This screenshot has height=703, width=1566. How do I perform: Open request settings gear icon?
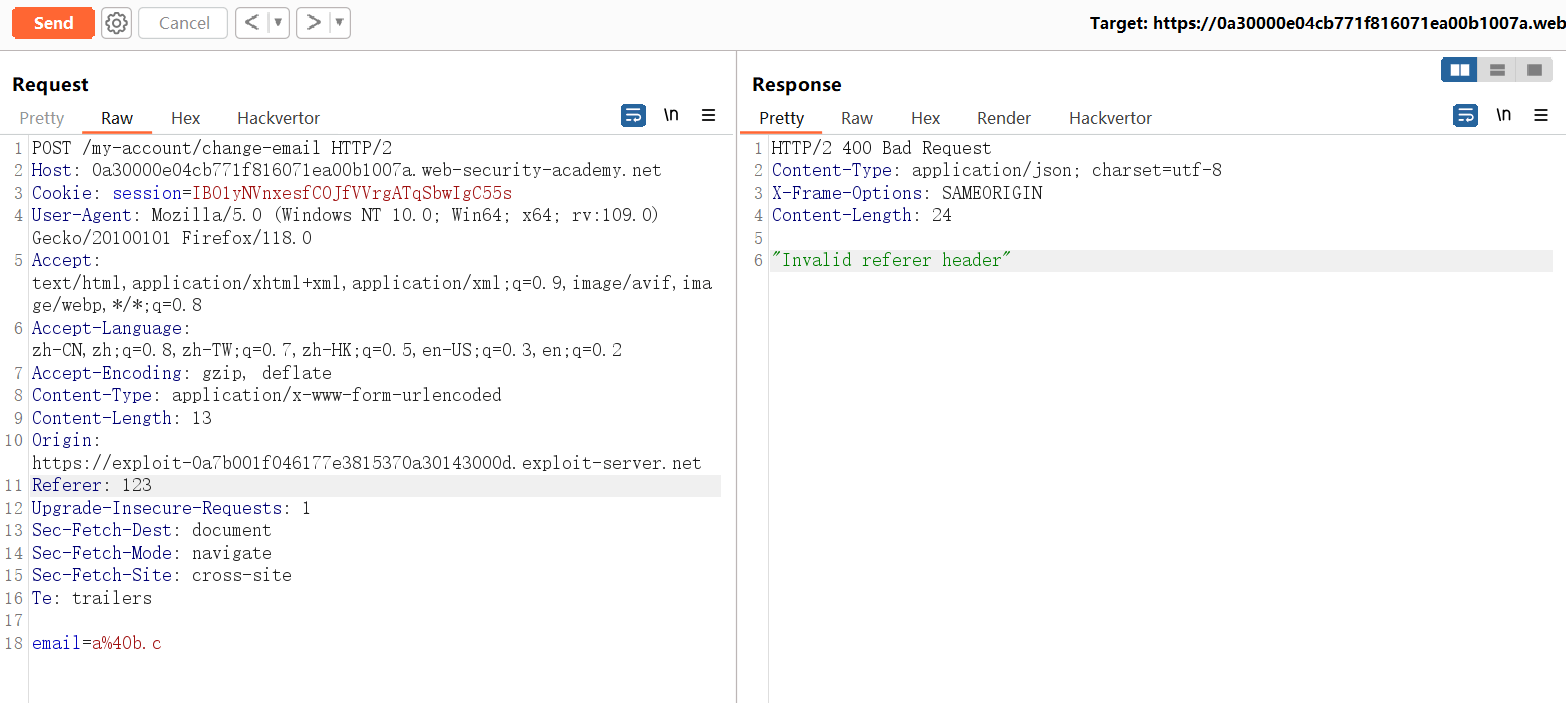[117, 23]
